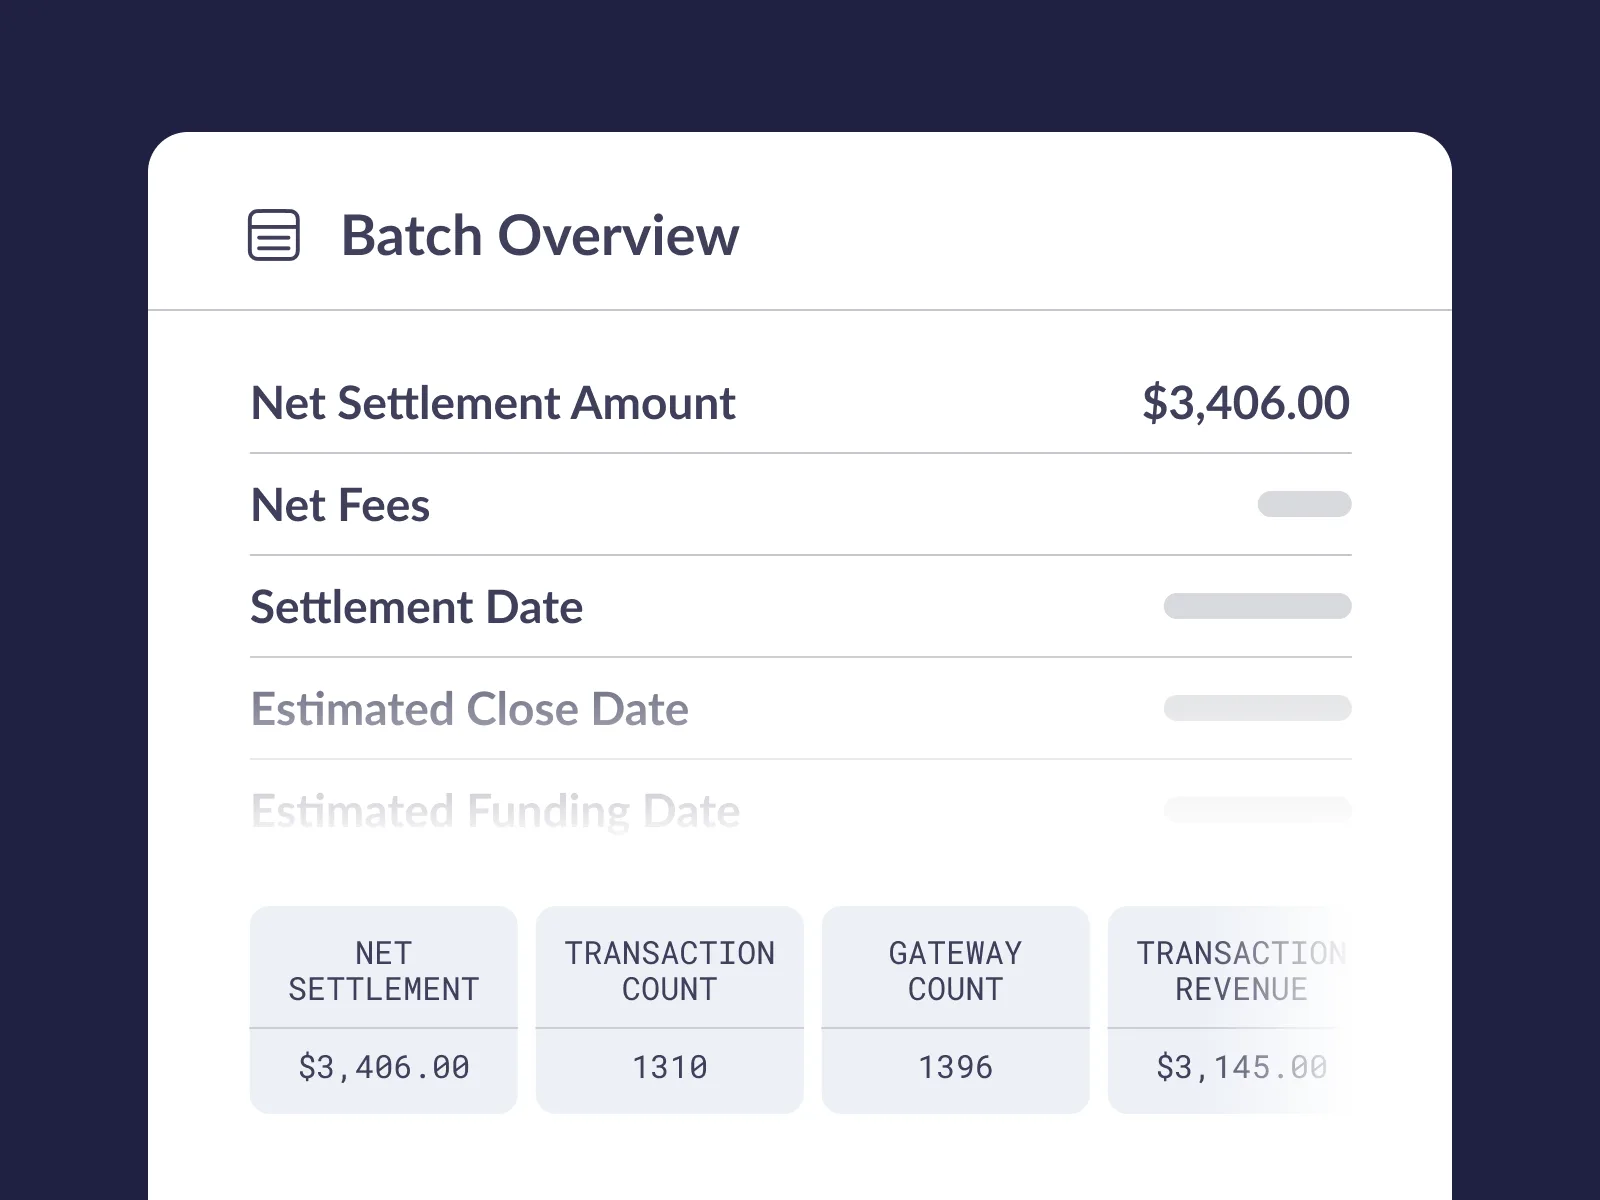Viewport: 1600px width, 1200px height.
Task: Select the Net Settlement Amount row label
Action: [x=493, y=403]
